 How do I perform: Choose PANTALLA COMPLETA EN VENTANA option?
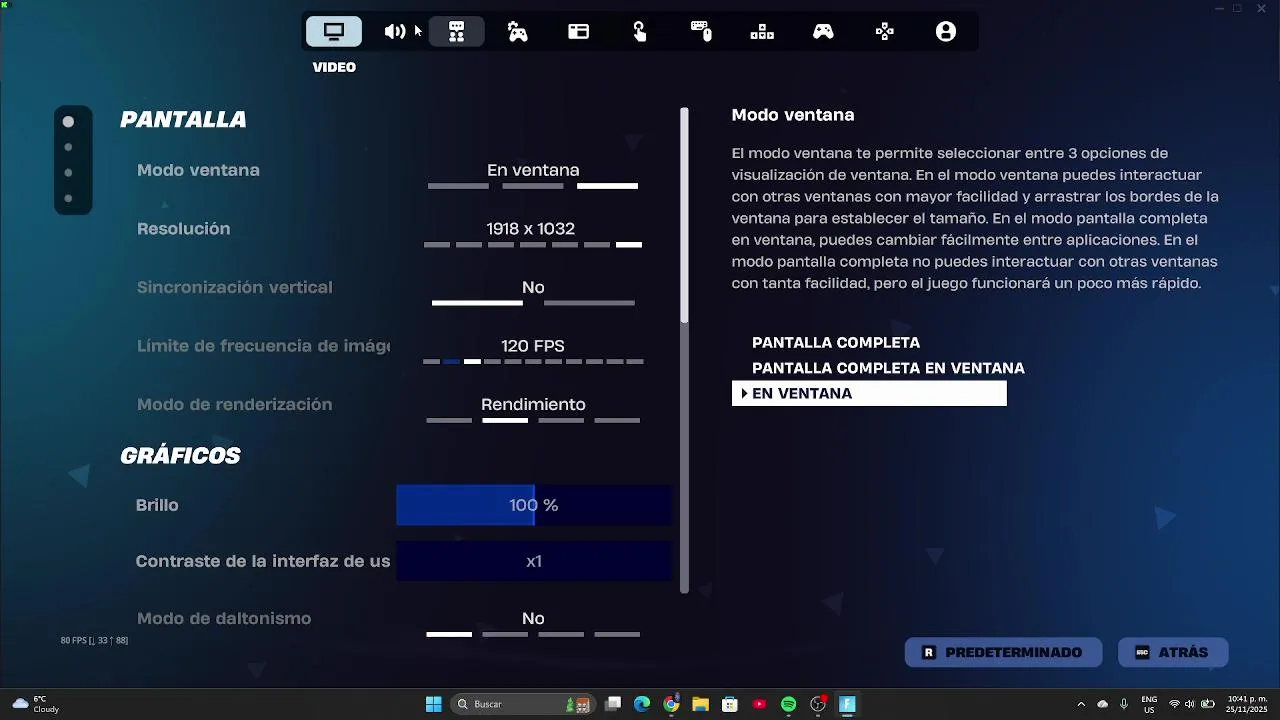(x=888, y=368)
